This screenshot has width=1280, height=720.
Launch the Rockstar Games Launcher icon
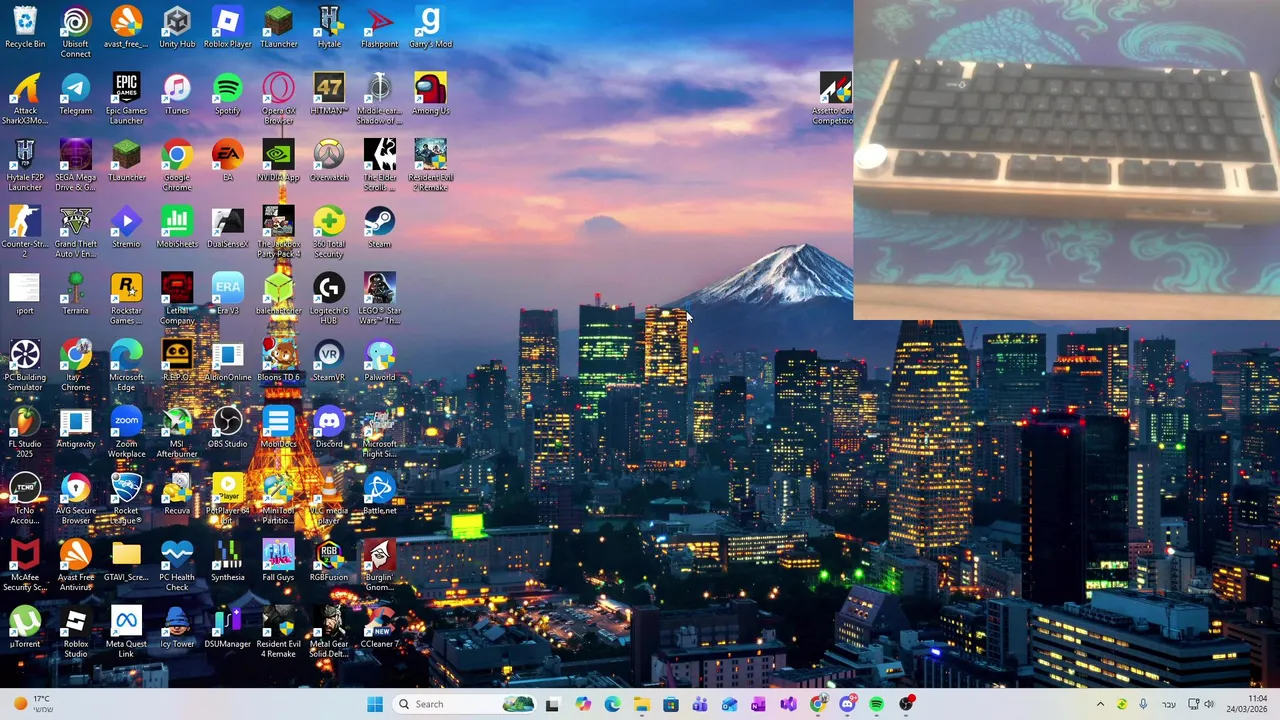[126, 298]
